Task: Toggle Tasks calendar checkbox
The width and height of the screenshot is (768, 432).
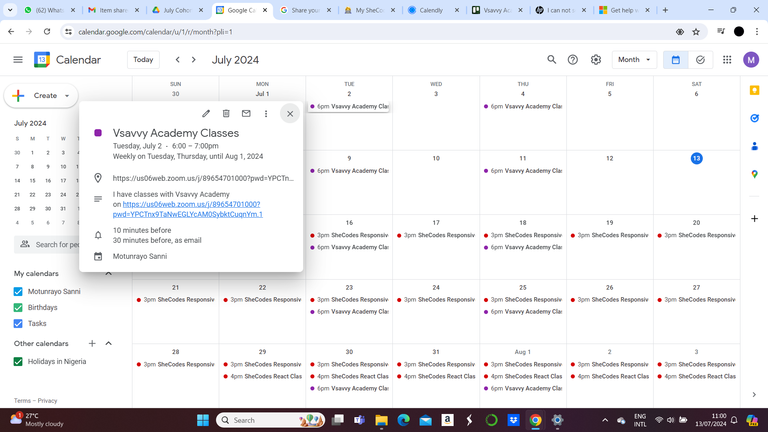Action: (x=18, y=323)
